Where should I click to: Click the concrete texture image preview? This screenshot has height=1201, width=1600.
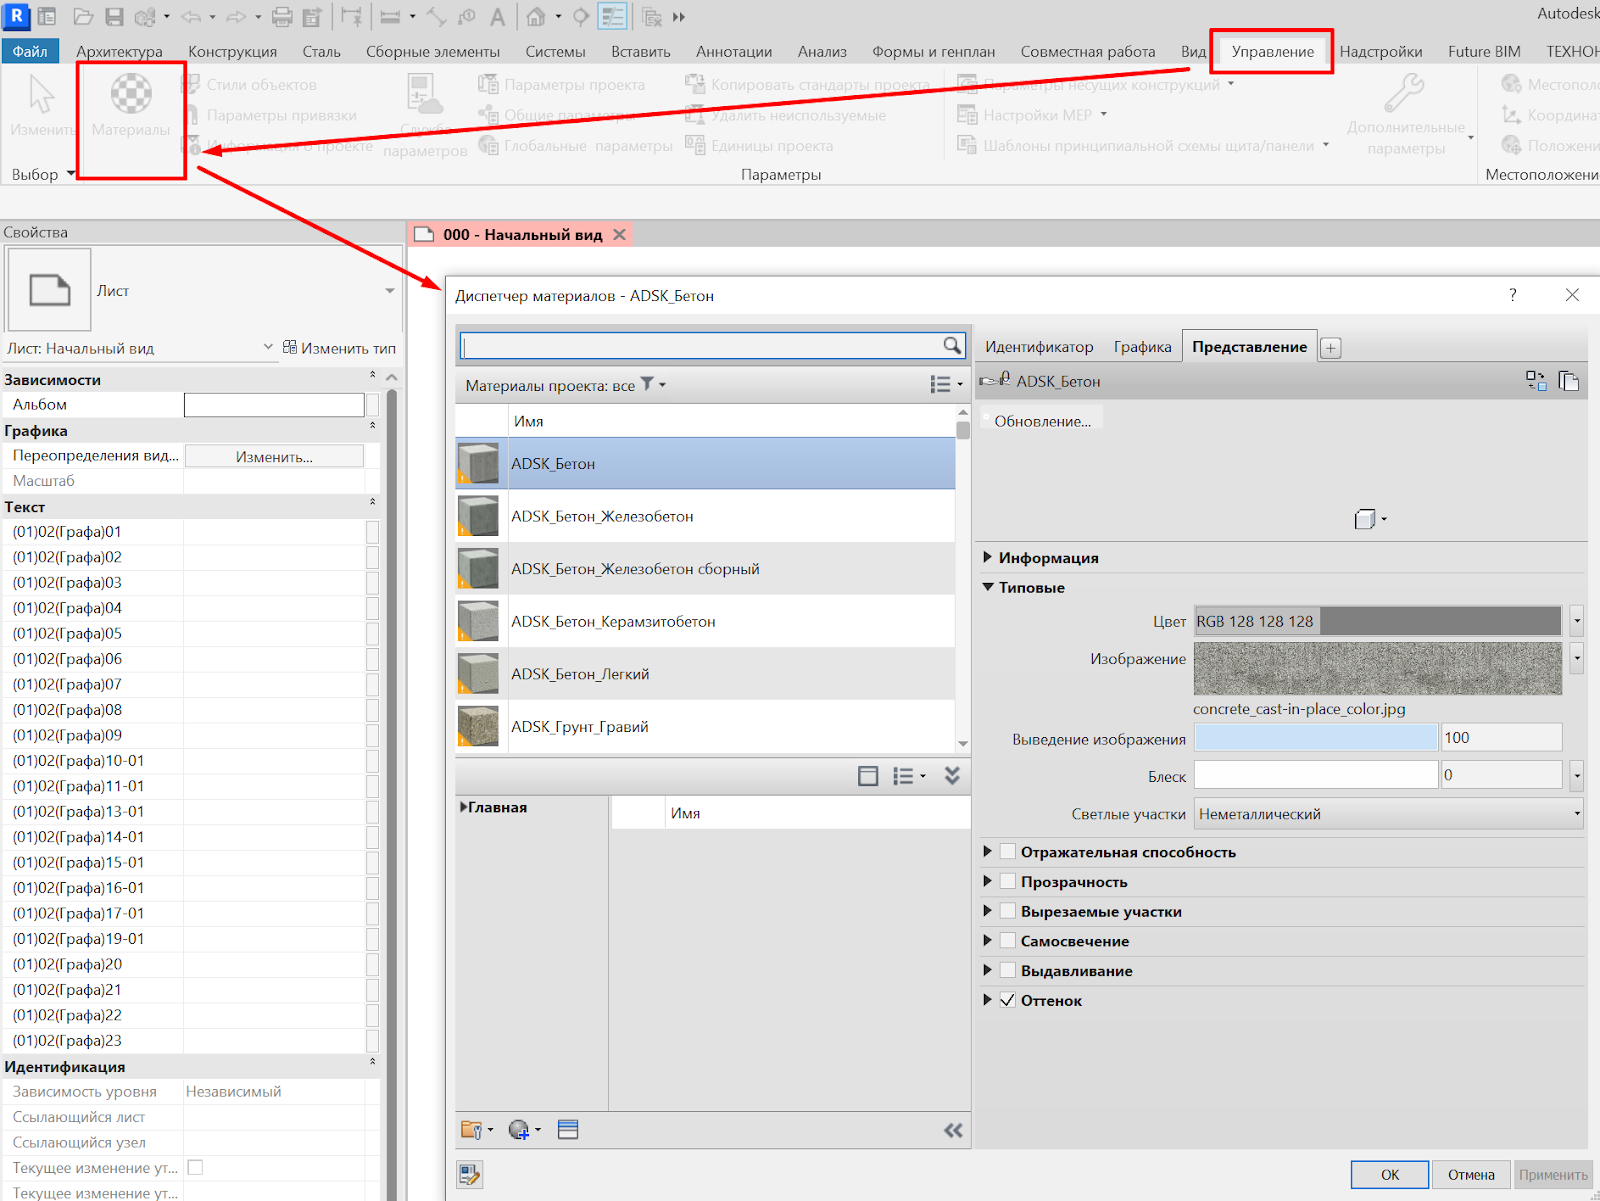[1378, 668]
